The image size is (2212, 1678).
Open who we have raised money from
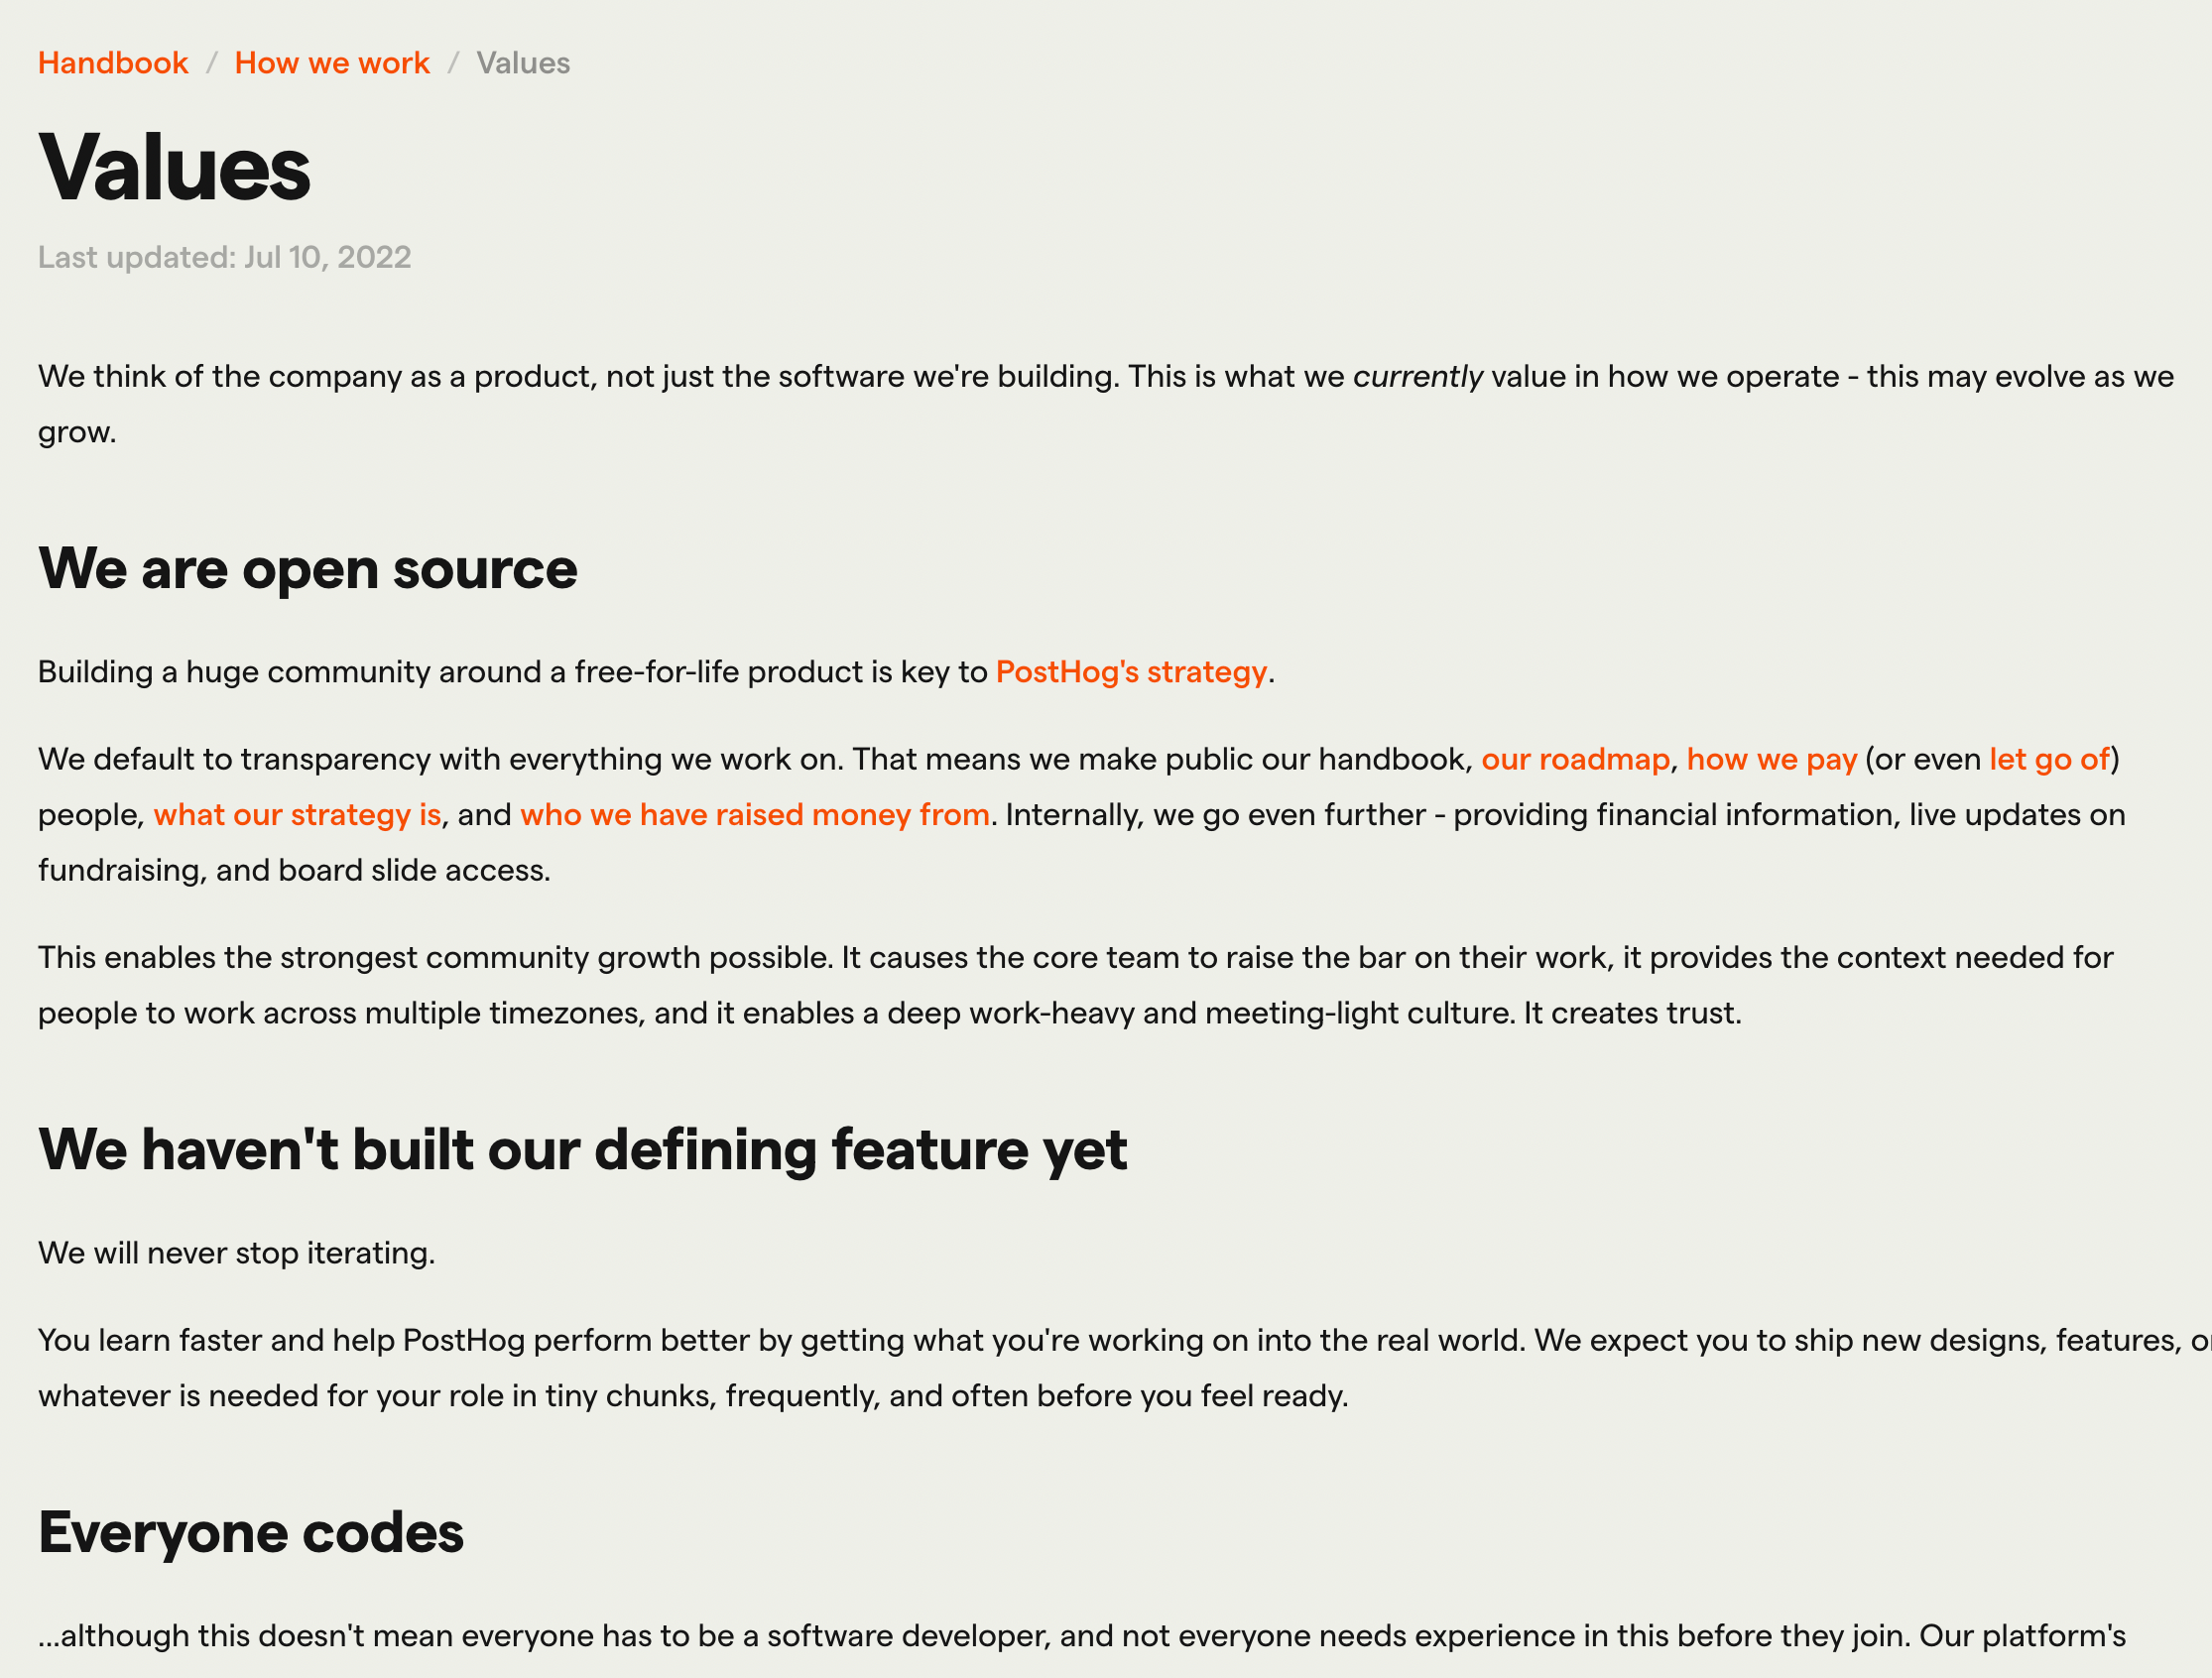click(x=754, y=814)
